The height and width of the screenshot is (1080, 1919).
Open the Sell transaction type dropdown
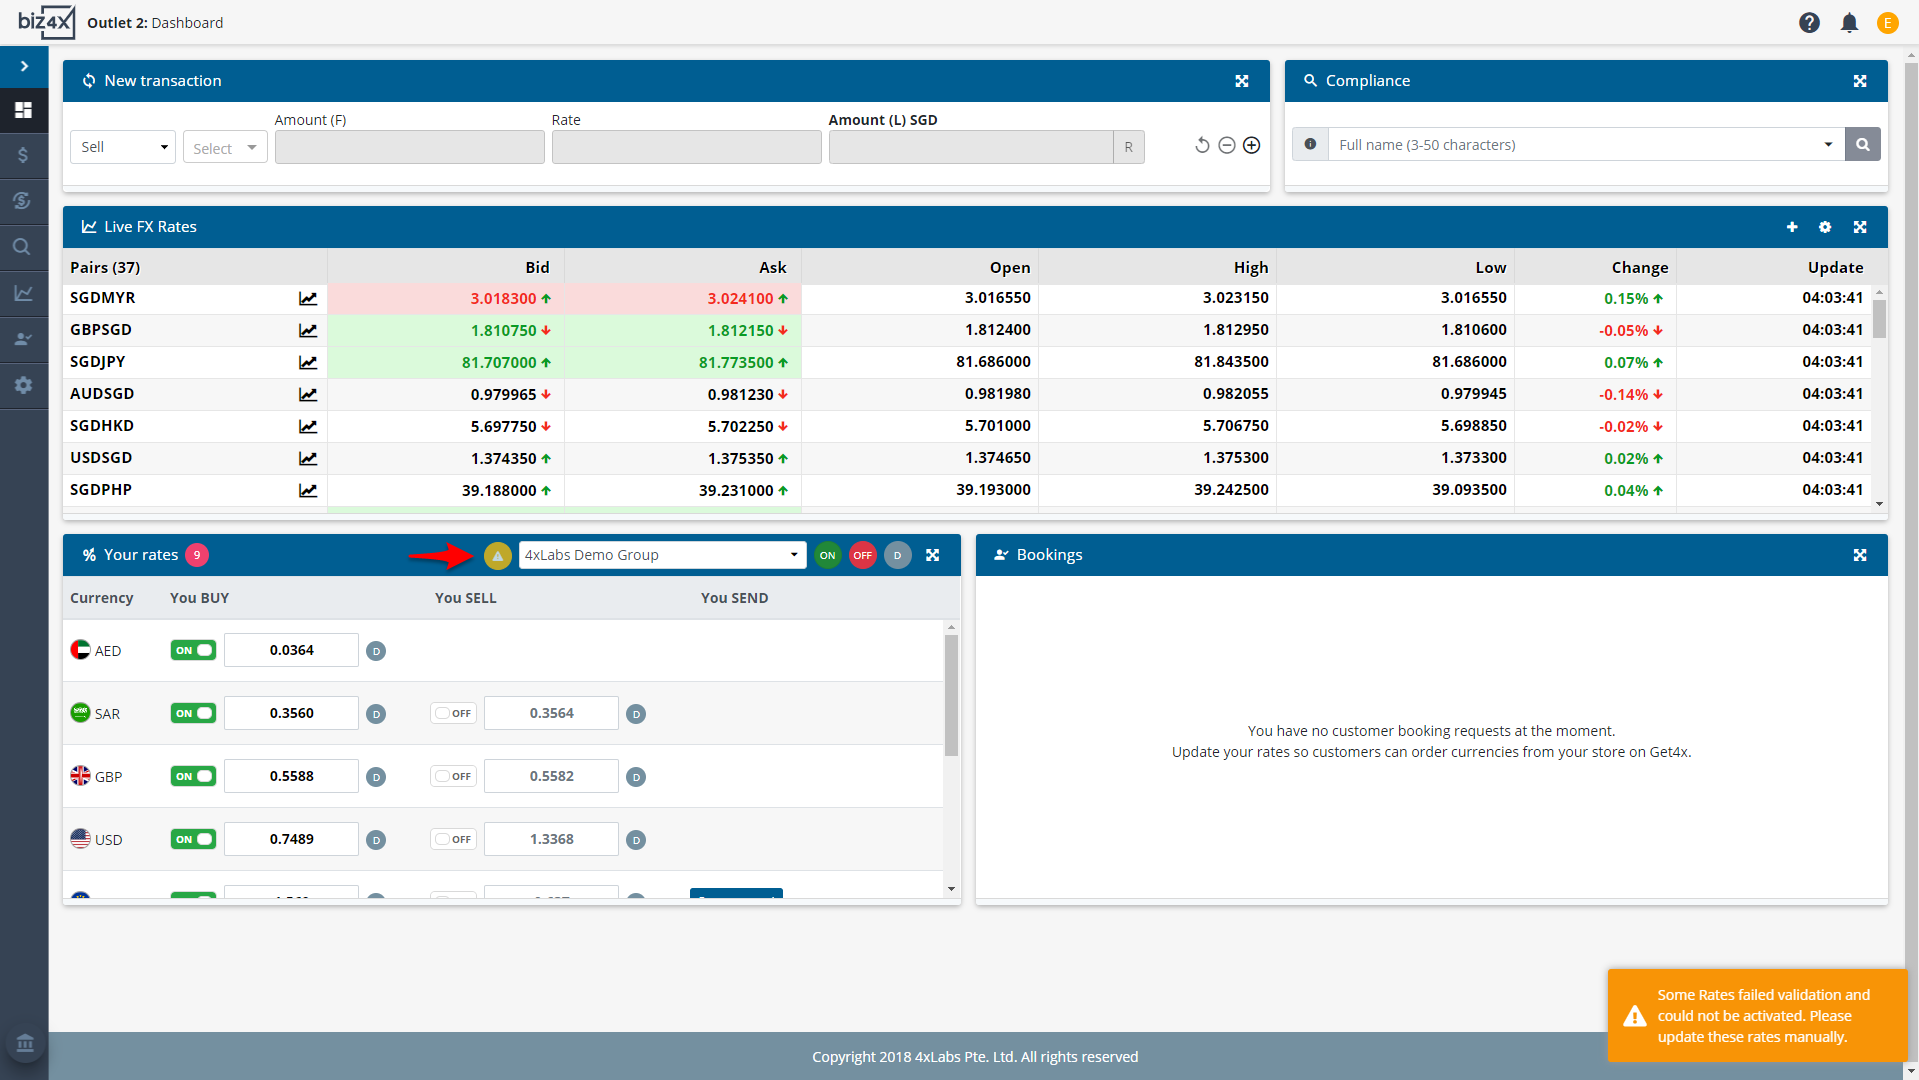click(123, 147)
